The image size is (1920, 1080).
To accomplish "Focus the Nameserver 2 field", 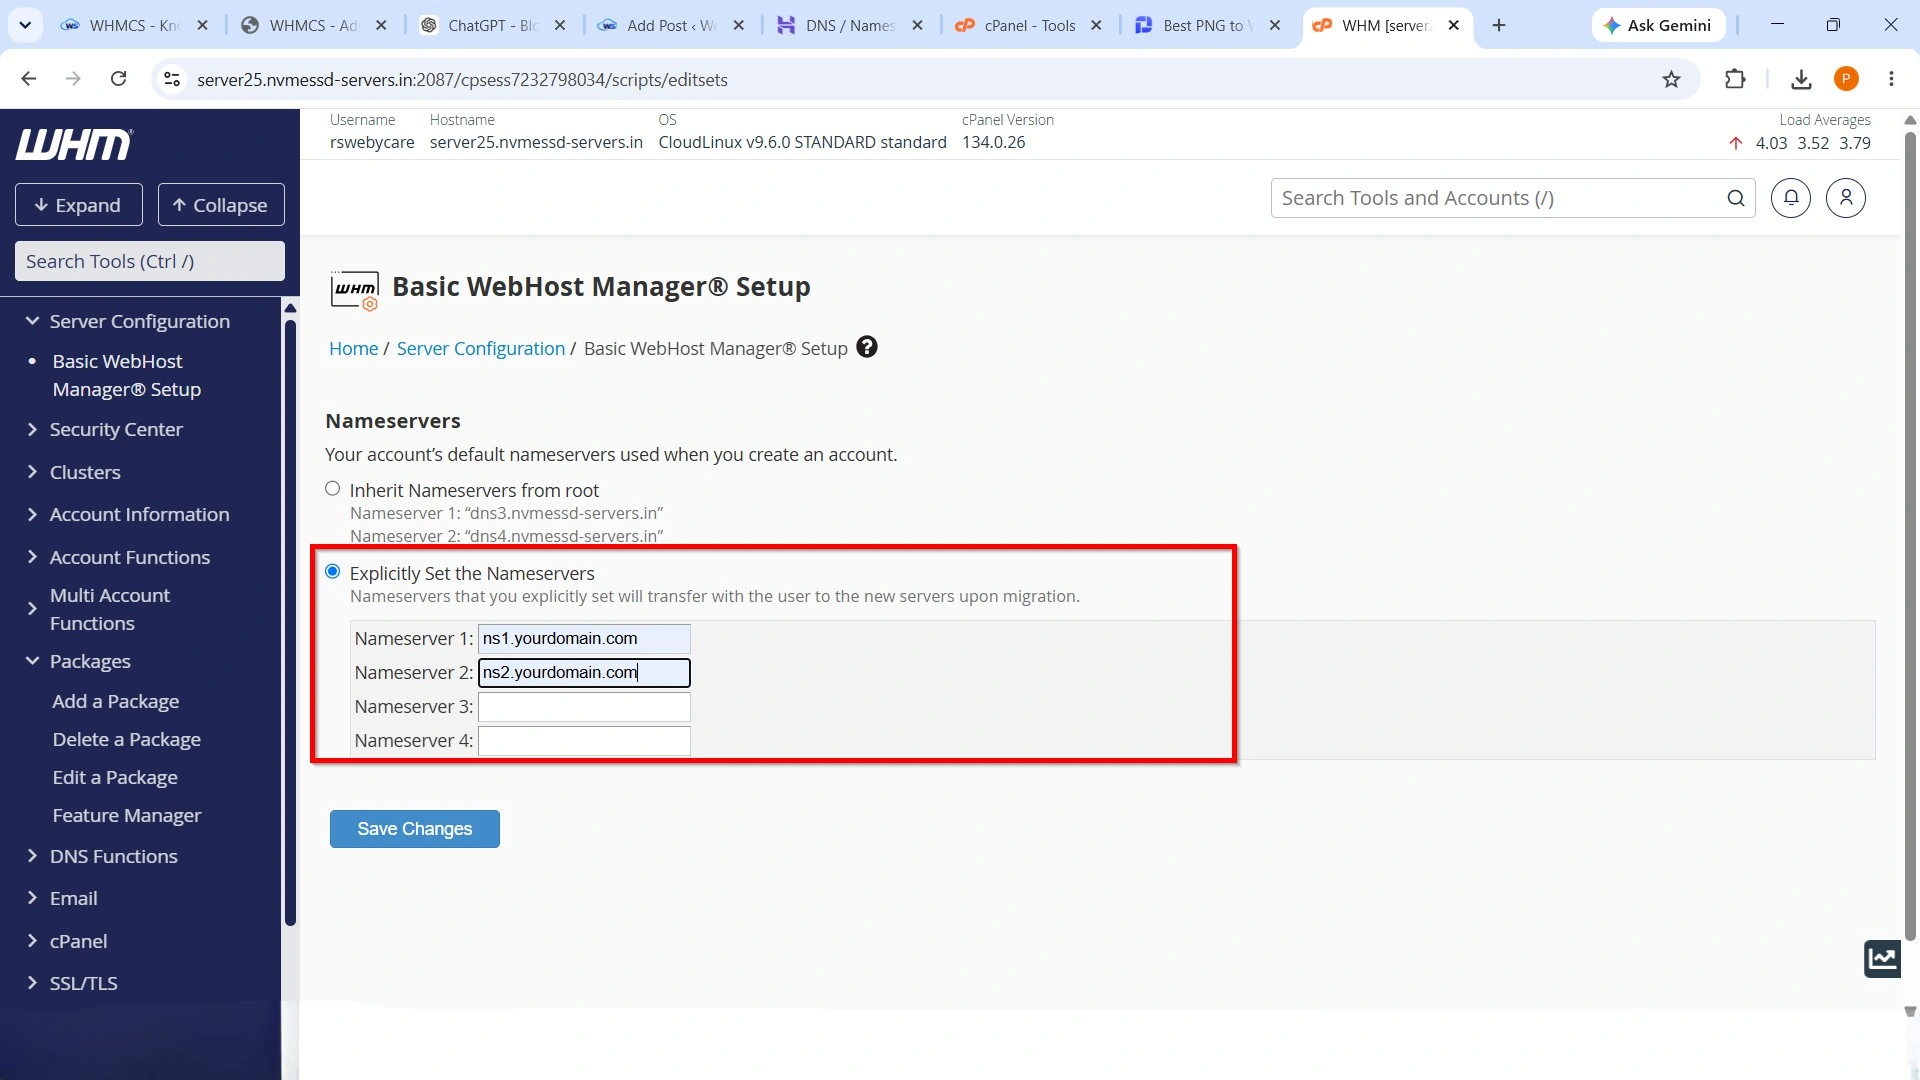I will point(584,672).
